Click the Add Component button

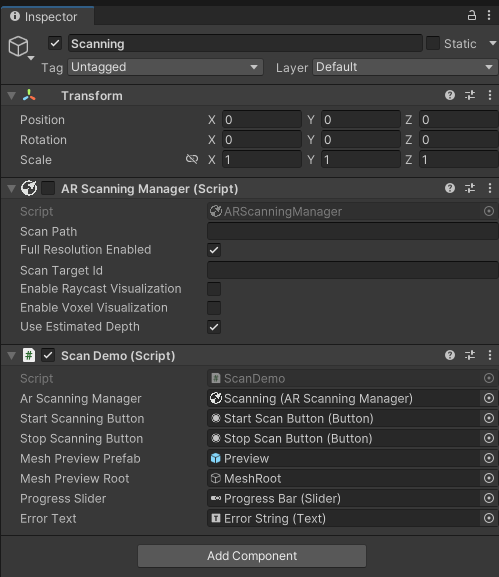252,556
